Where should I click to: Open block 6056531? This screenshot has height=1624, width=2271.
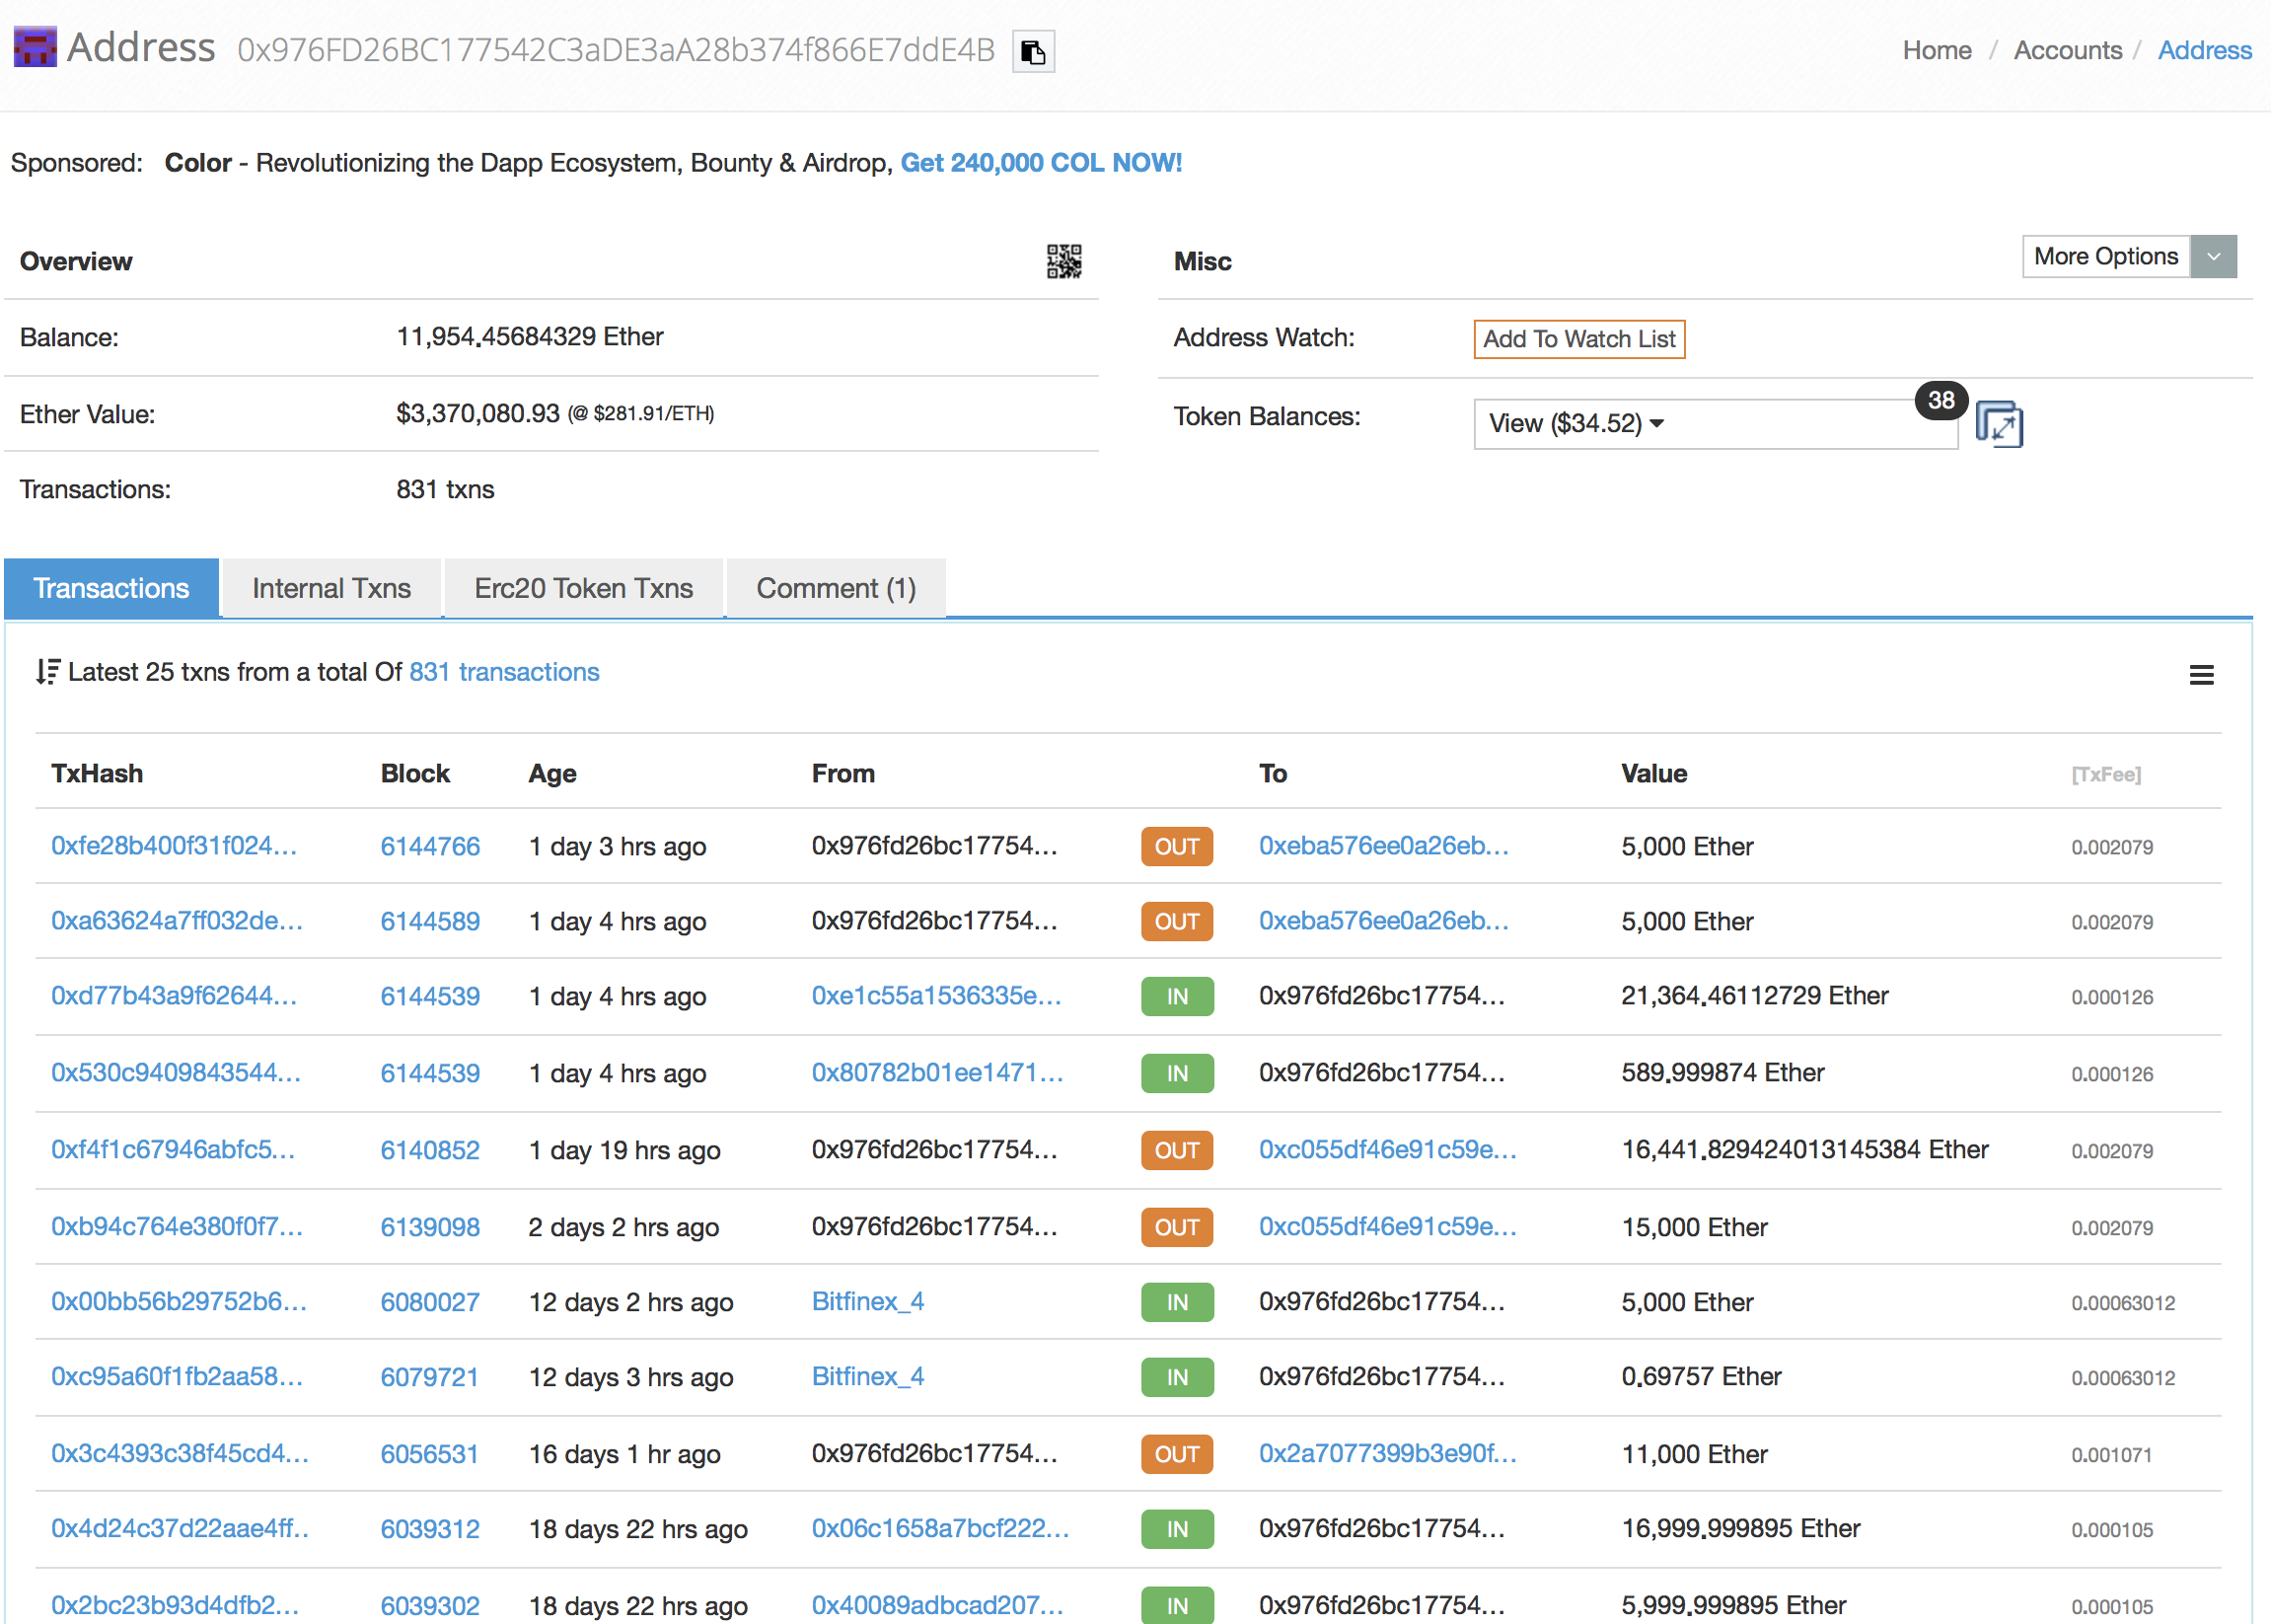430,1454
